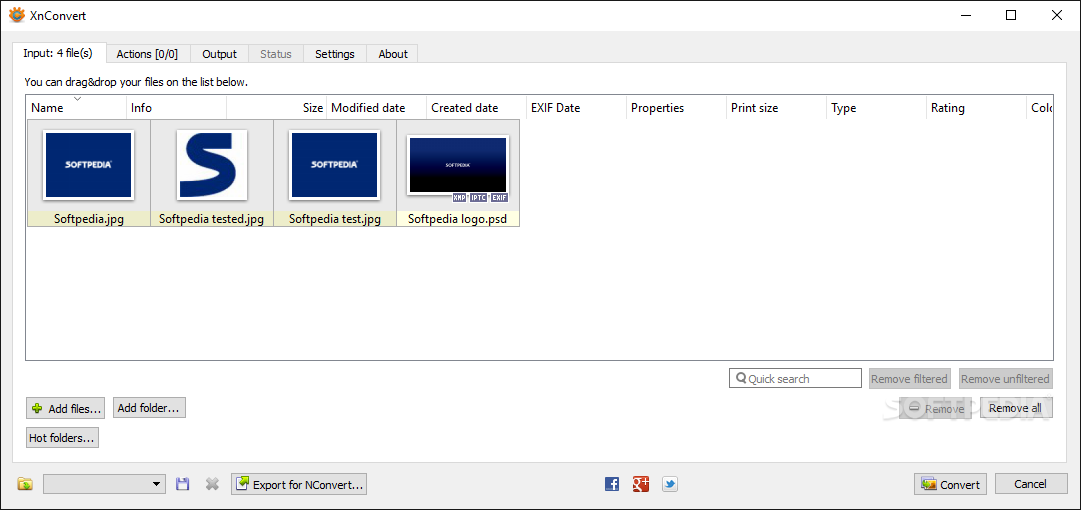Expand the script preset dropdown
Image resolution: width=1081 pixels, height=510 pixels.
click(x=157, y=484)
